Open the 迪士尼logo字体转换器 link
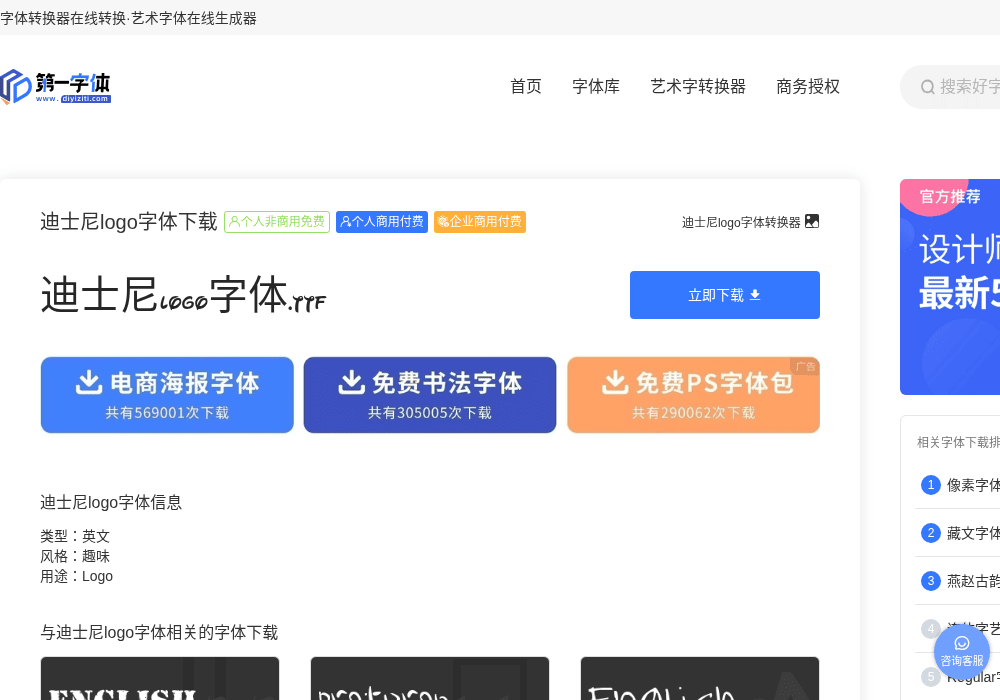1000x700 pixels. point(740,222)
